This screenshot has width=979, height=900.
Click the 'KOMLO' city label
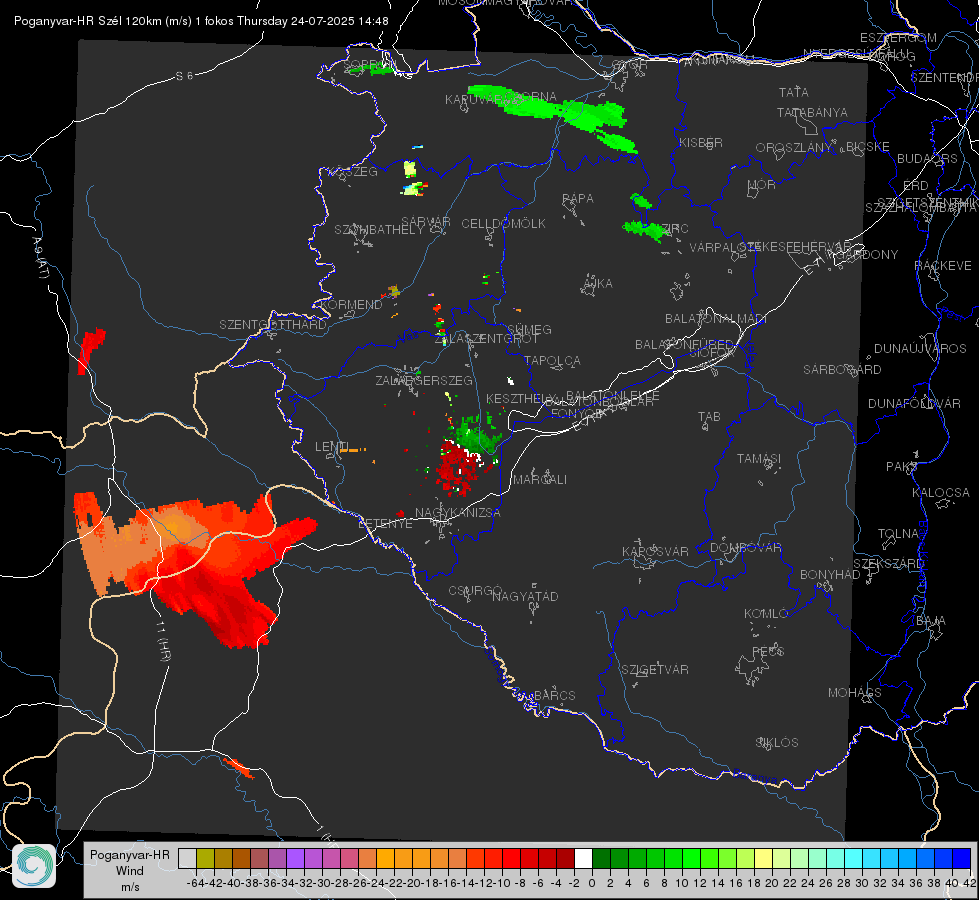[766, 614]
